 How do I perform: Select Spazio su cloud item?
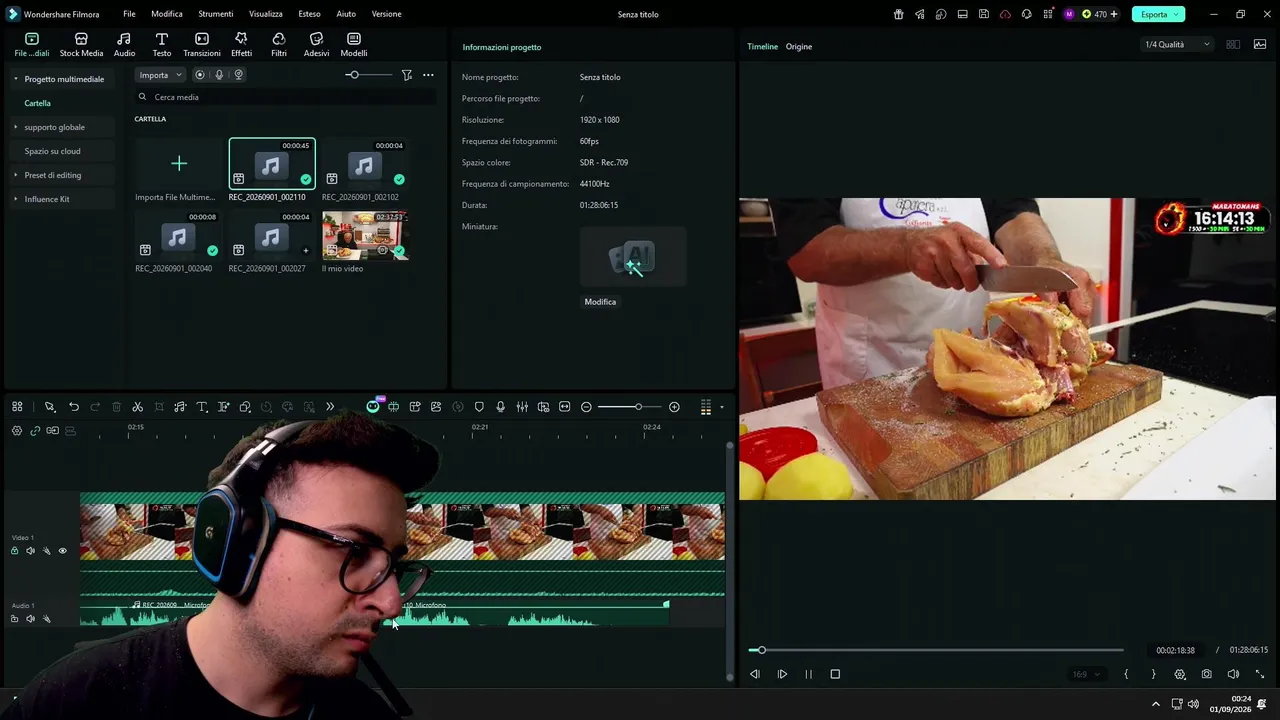tap(52, 151)
